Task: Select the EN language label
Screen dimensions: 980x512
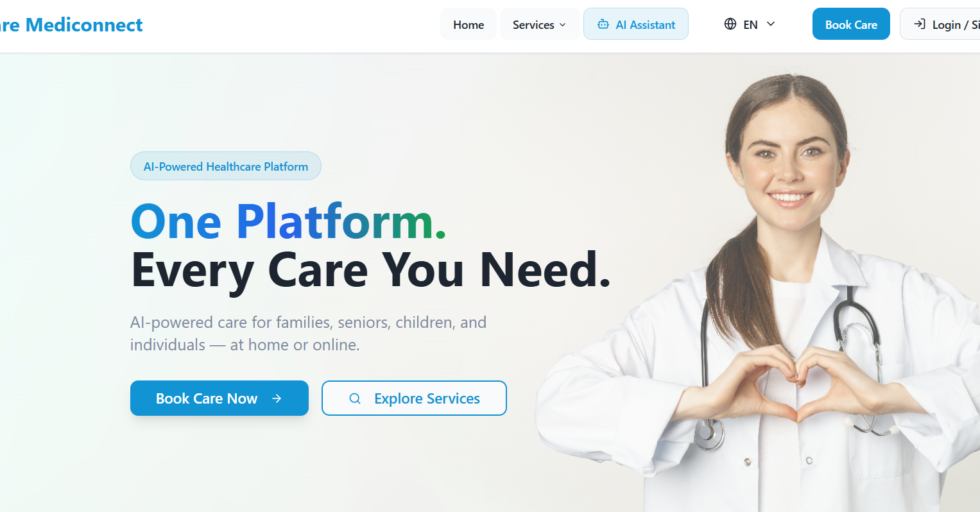Action: [750, 24]
